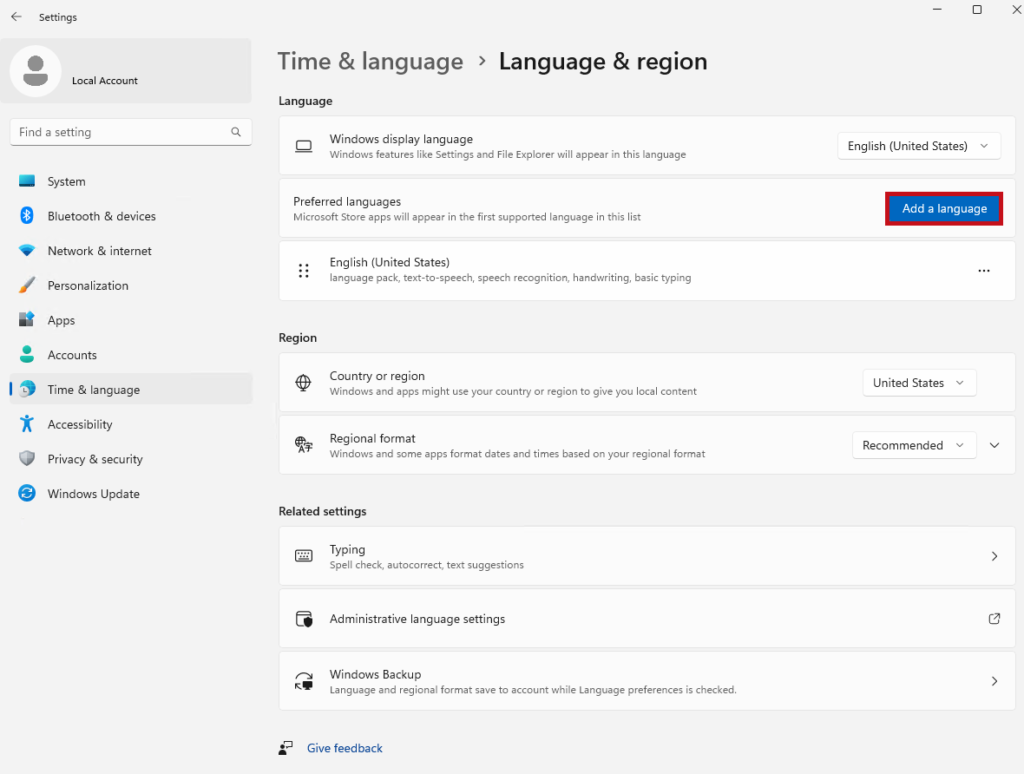Image resolution: width=1024 pixels, height=774 pixels.
Task: Click the English language drag handle
Action: [304, 270]
